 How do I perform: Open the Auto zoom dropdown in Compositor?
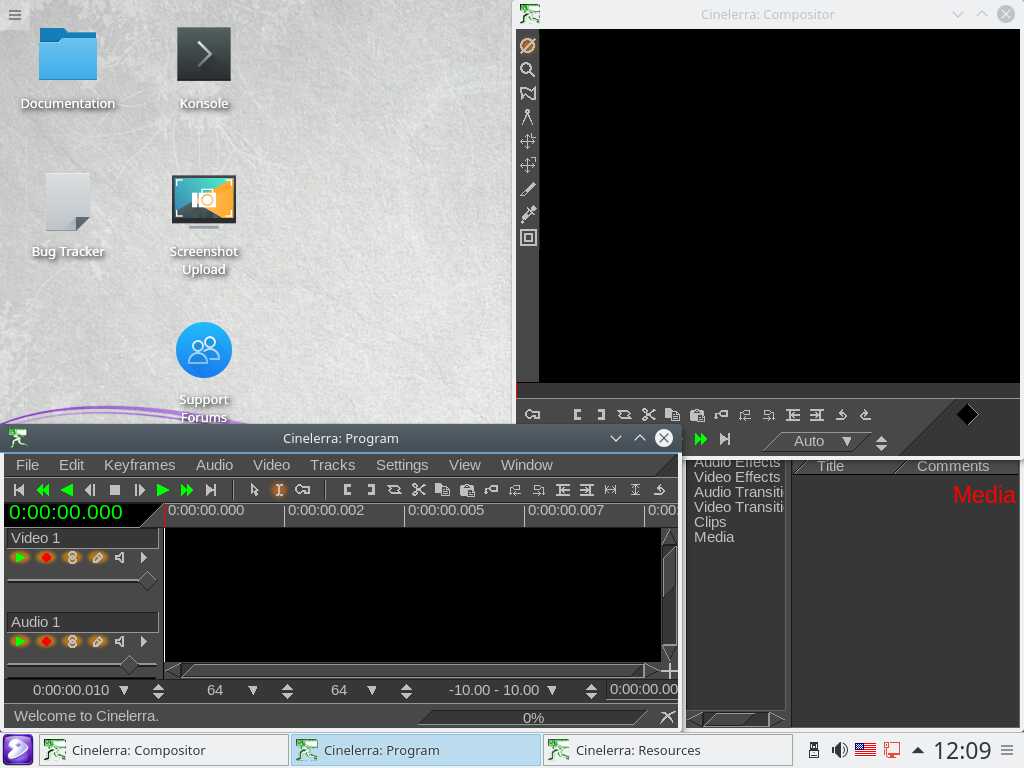coord(846,441)
